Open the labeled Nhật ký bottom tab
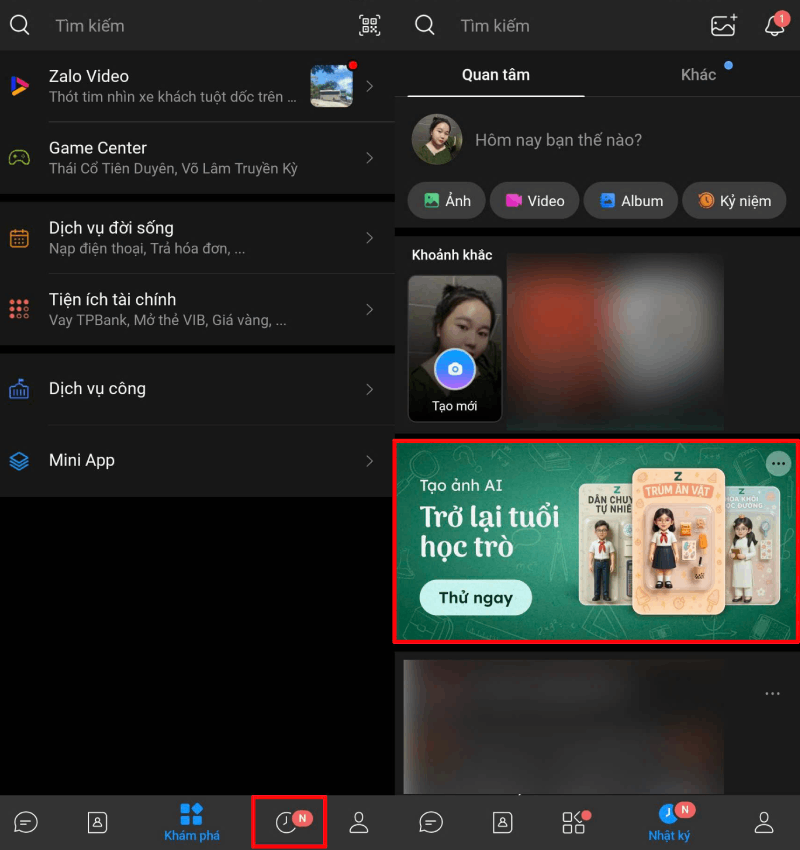This screenshot has height=850, width=800. point(669,823)
